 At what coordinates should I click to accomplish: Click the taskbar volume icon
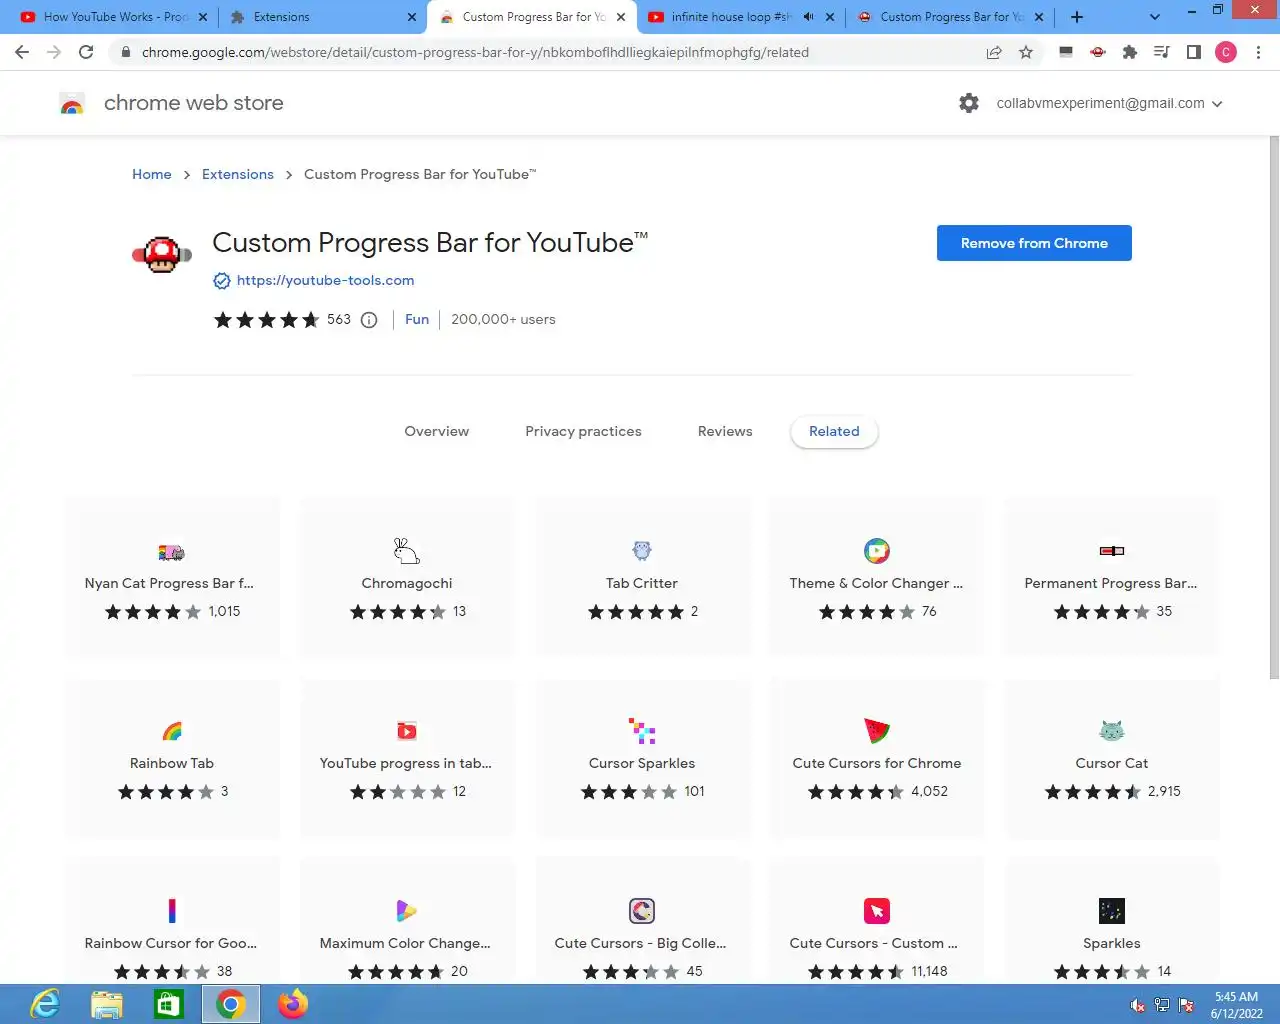[1137, 1005]
